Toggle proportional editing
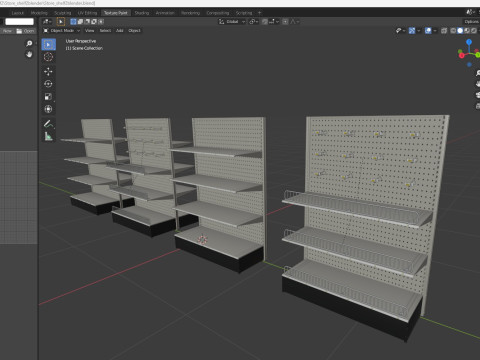Image resolution: width=480 pixels, height=360 pixels. click(x=285, y=22)
